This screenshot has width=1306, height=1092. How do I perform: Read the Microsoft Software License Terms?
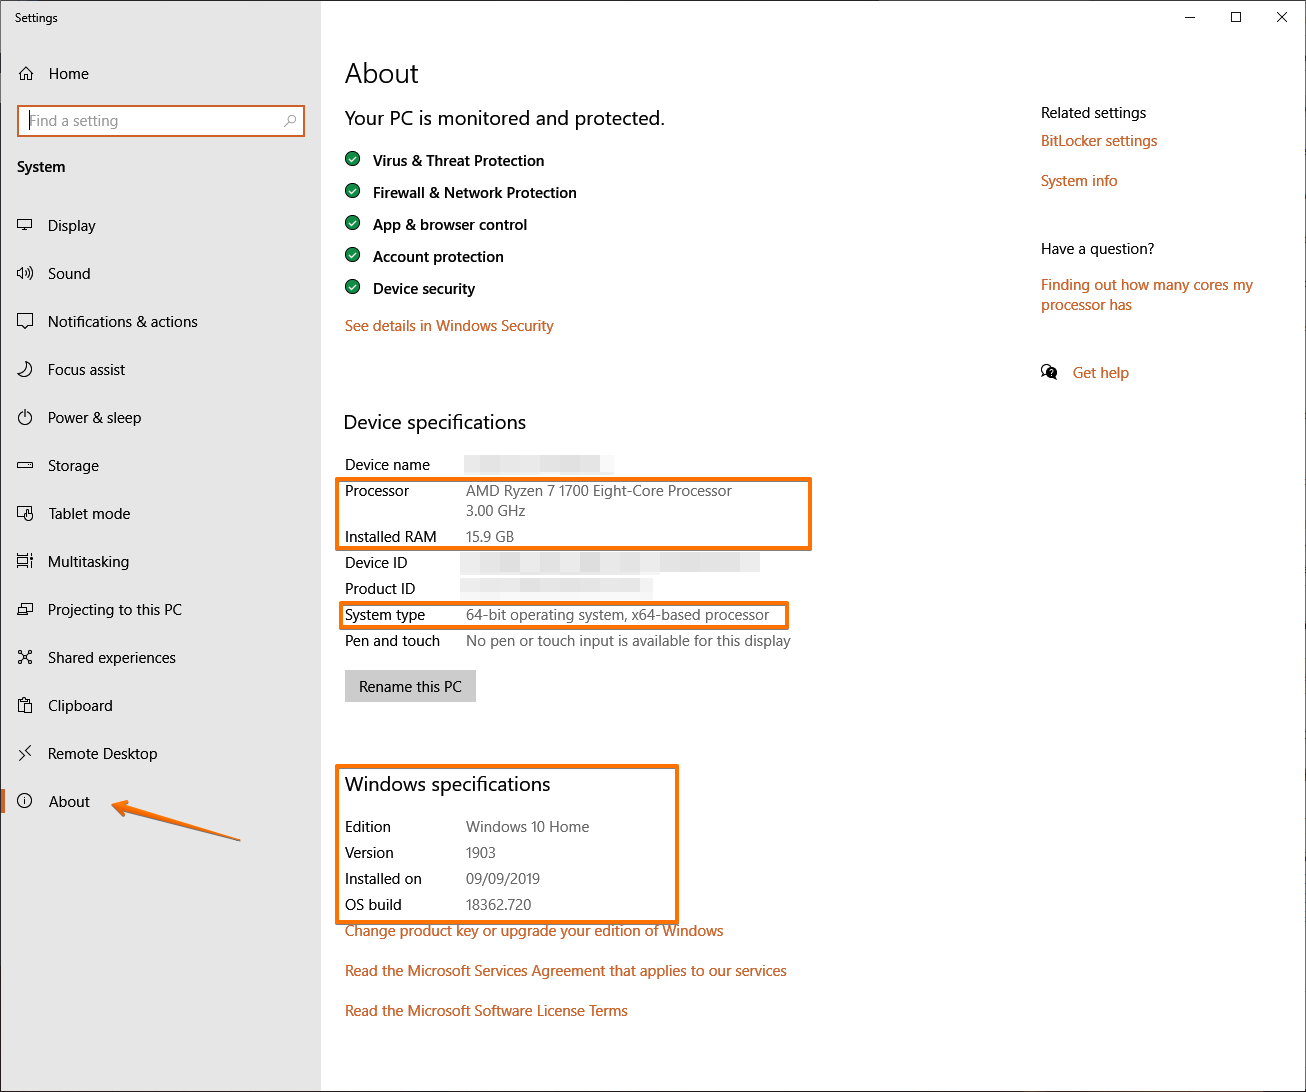pos(486,1011)
